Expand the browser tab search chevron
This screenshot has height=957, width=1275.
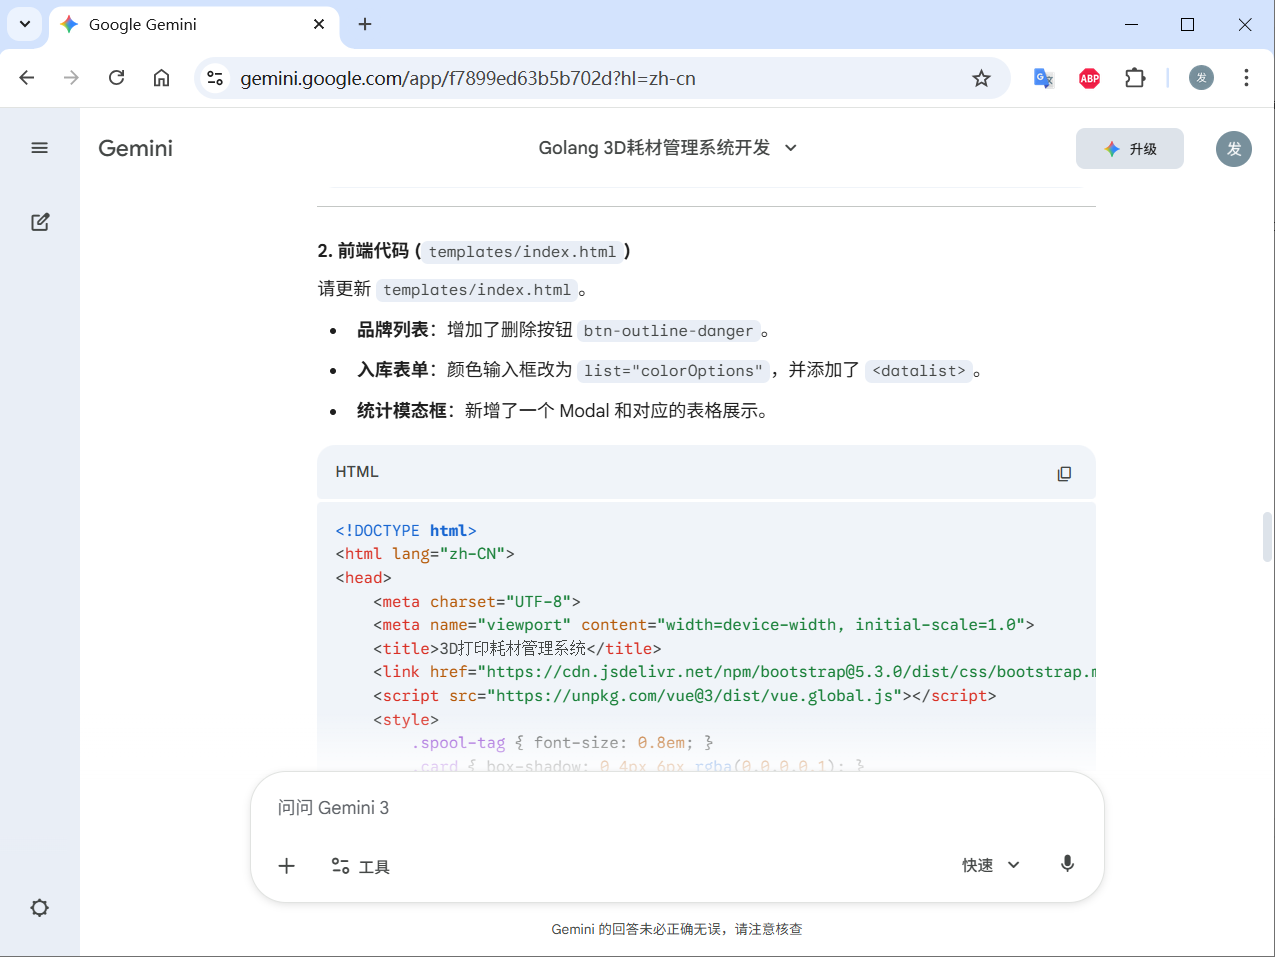[24, 24]
